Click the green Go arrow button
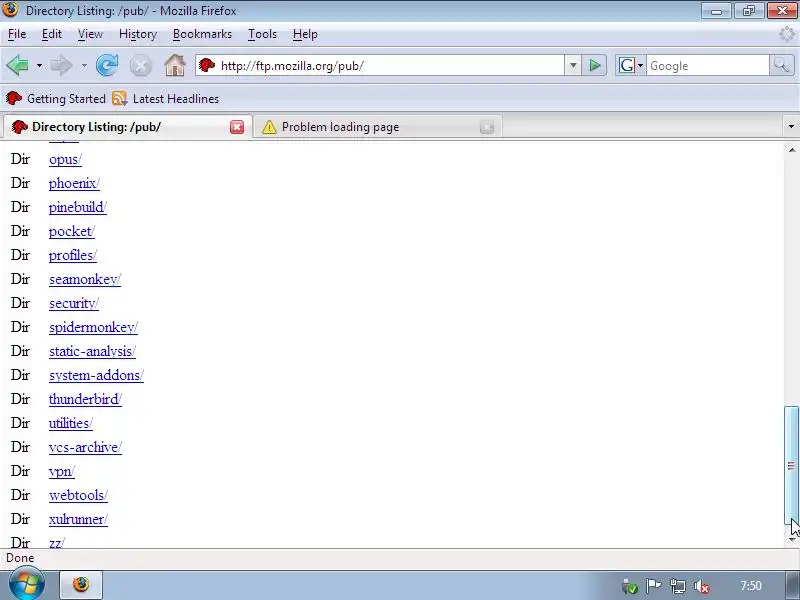Image resolution: width=800 pixels, height=600 pixels. tap(594, 65)
